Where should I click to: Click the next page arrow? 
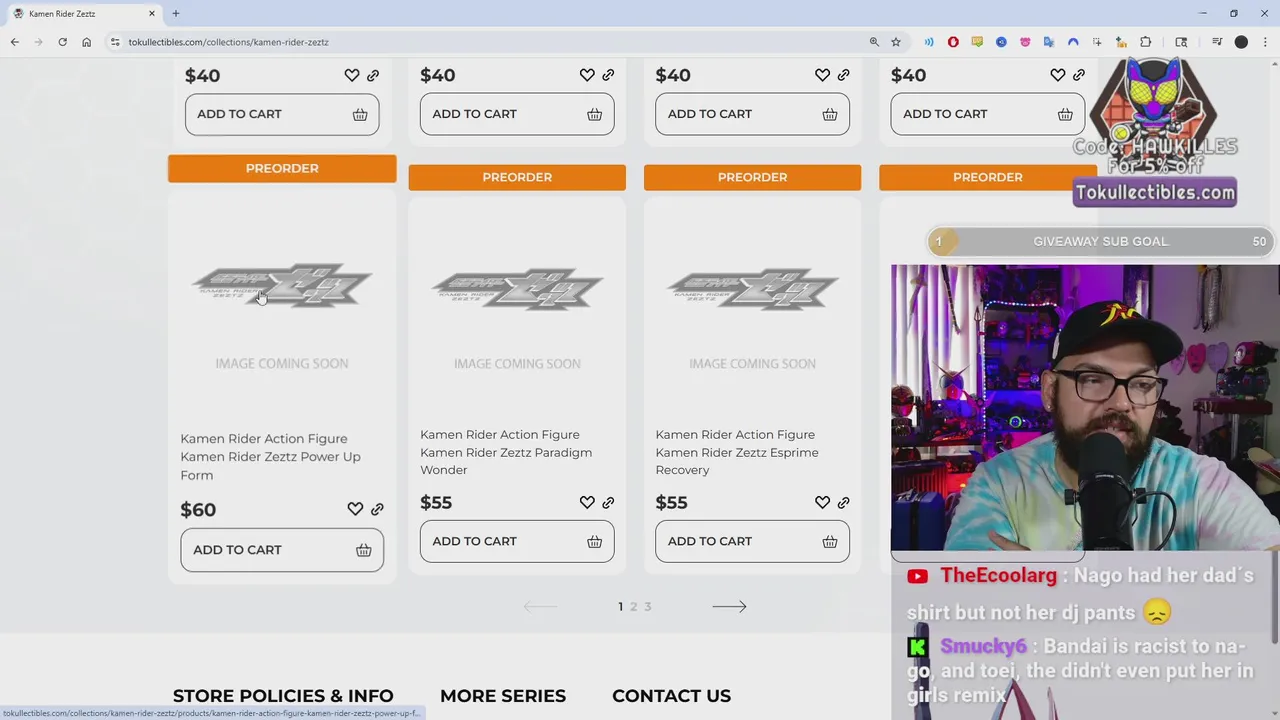click(729, 606)
